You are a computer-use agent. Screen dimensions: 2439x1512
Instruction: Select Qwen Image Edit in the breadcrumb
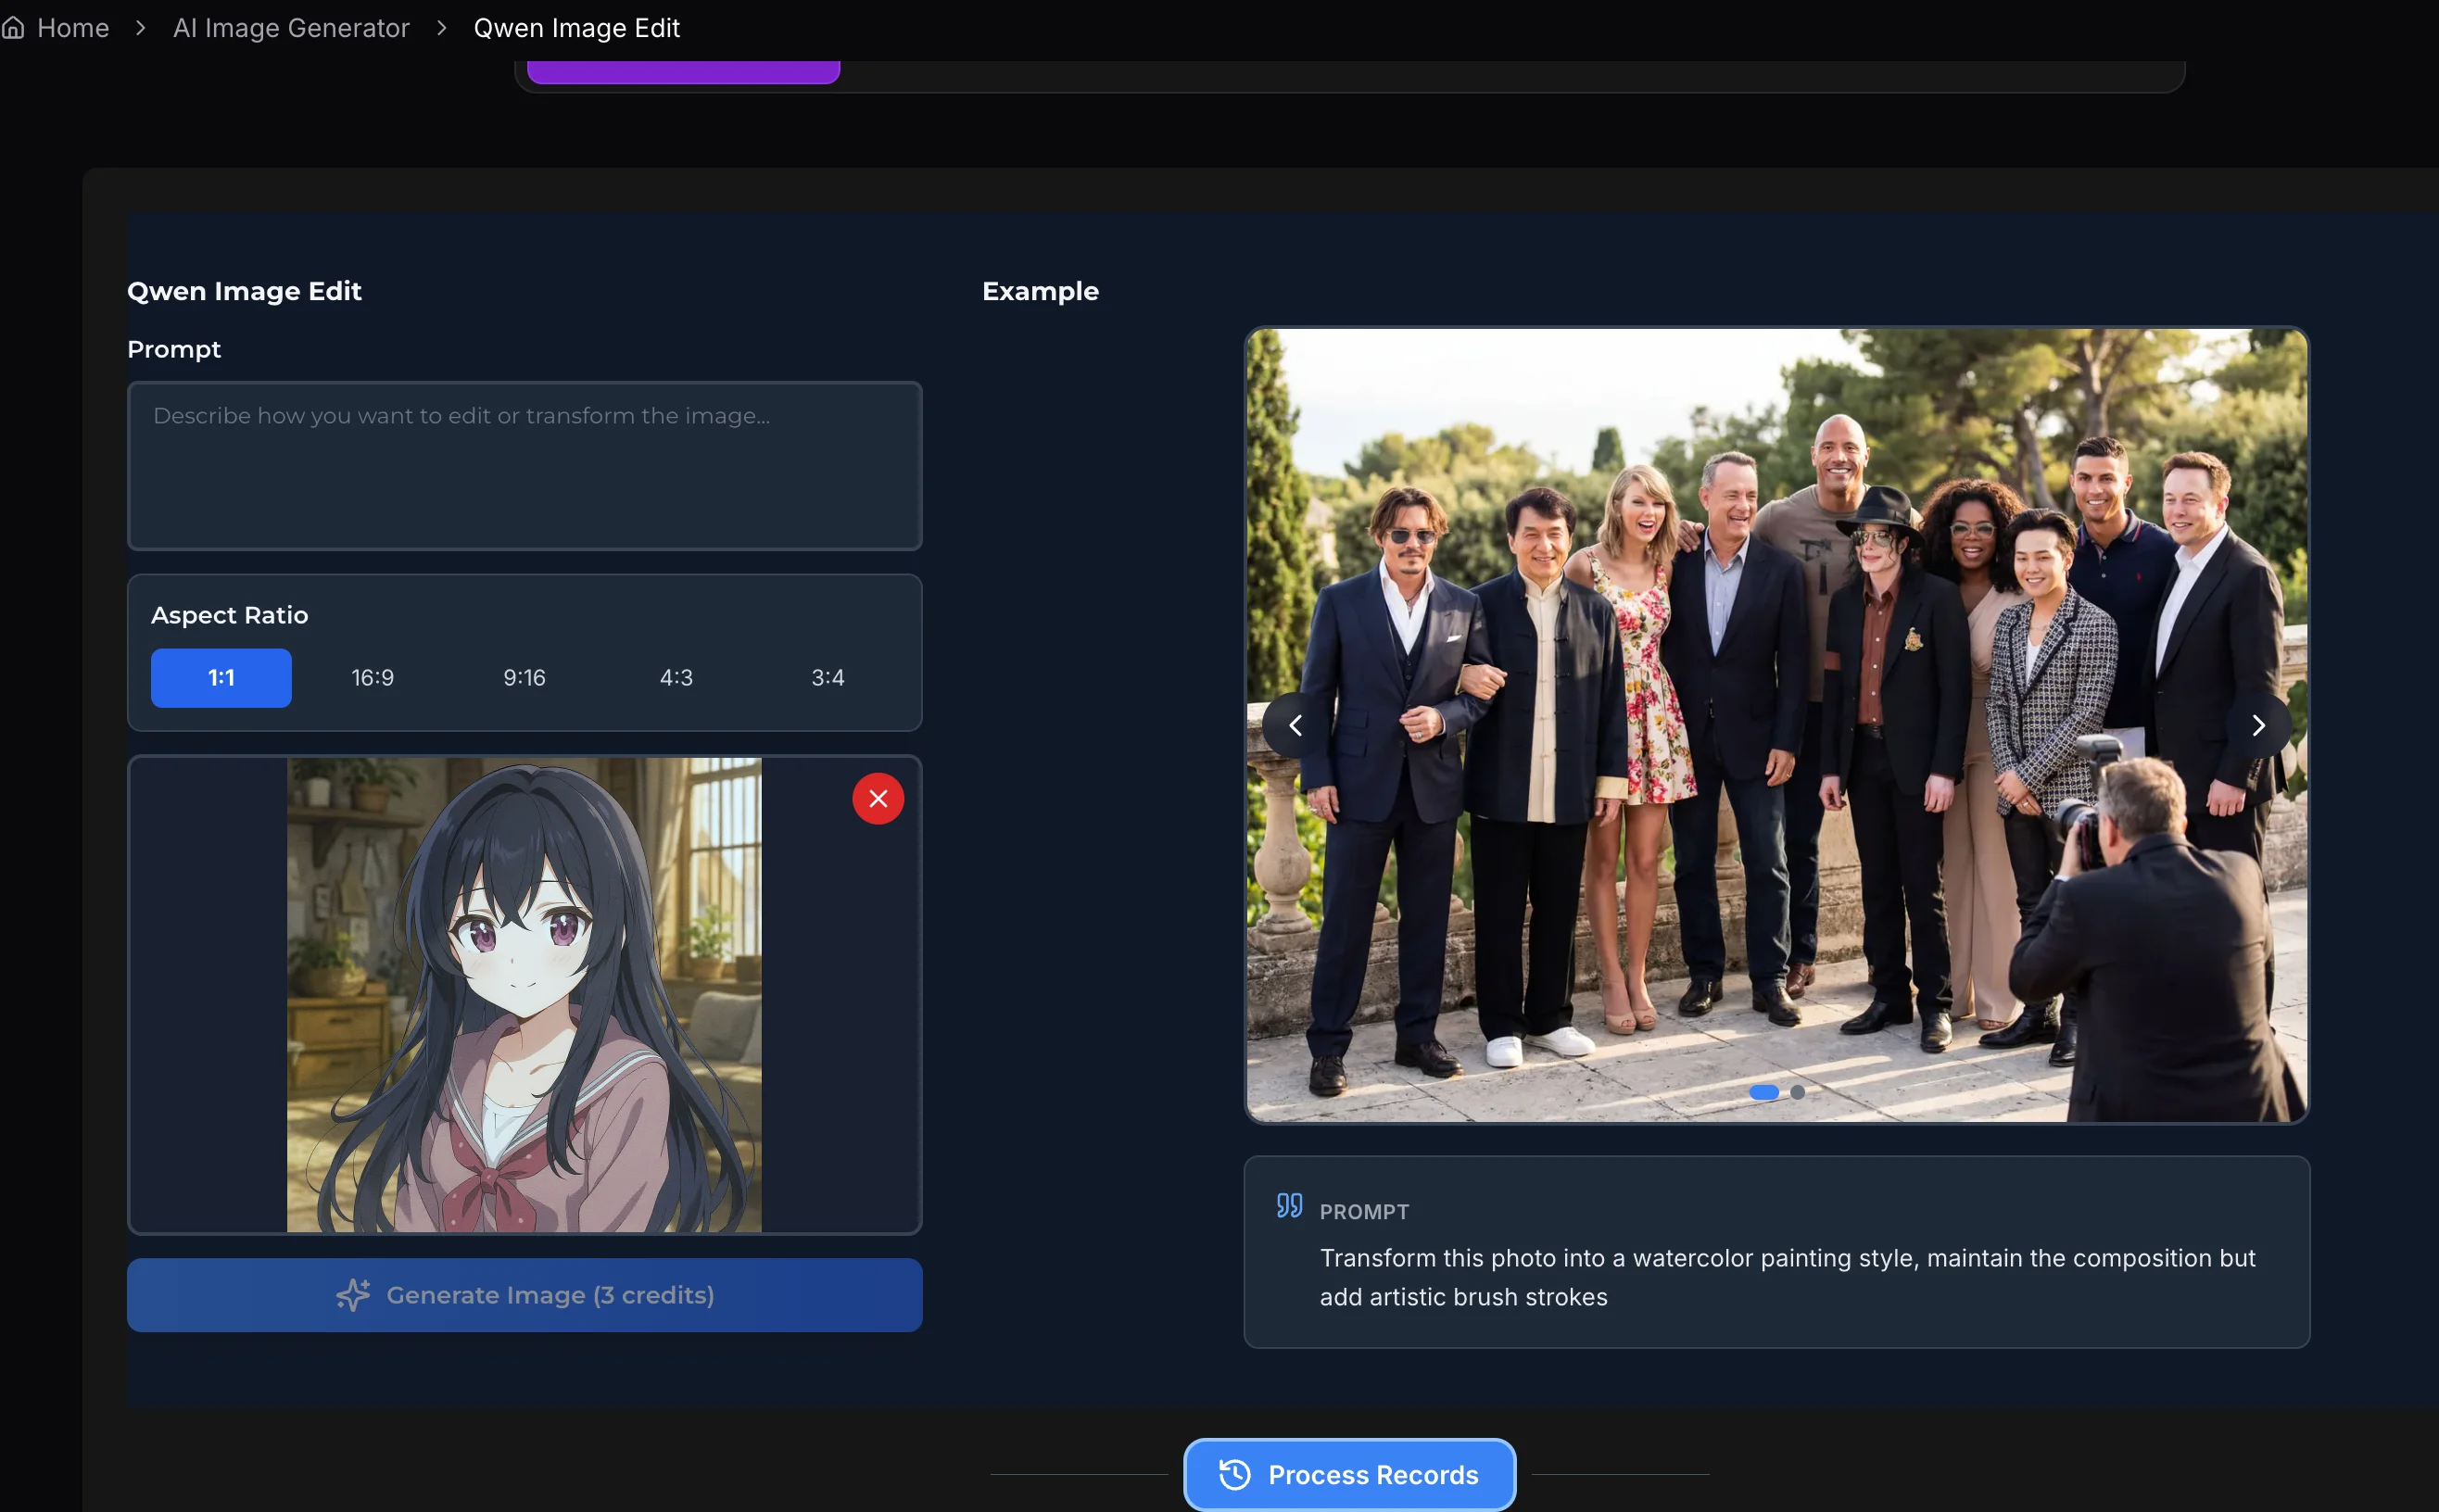tap(577, 27)
